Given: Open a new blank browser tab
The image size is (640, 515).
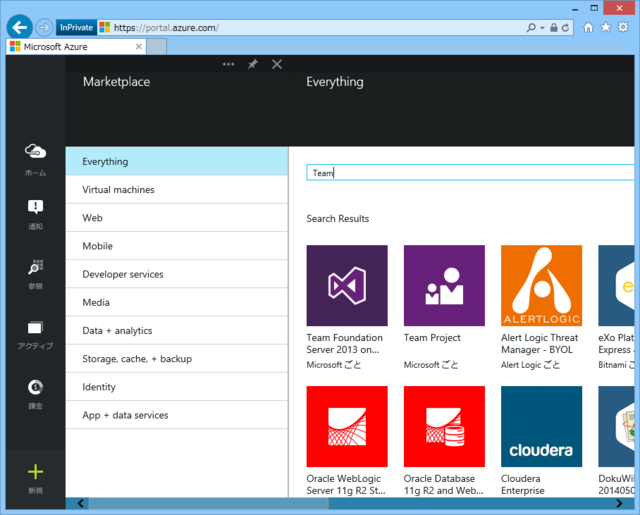Looking at the screenshot, I should click(x=157, y=47).
